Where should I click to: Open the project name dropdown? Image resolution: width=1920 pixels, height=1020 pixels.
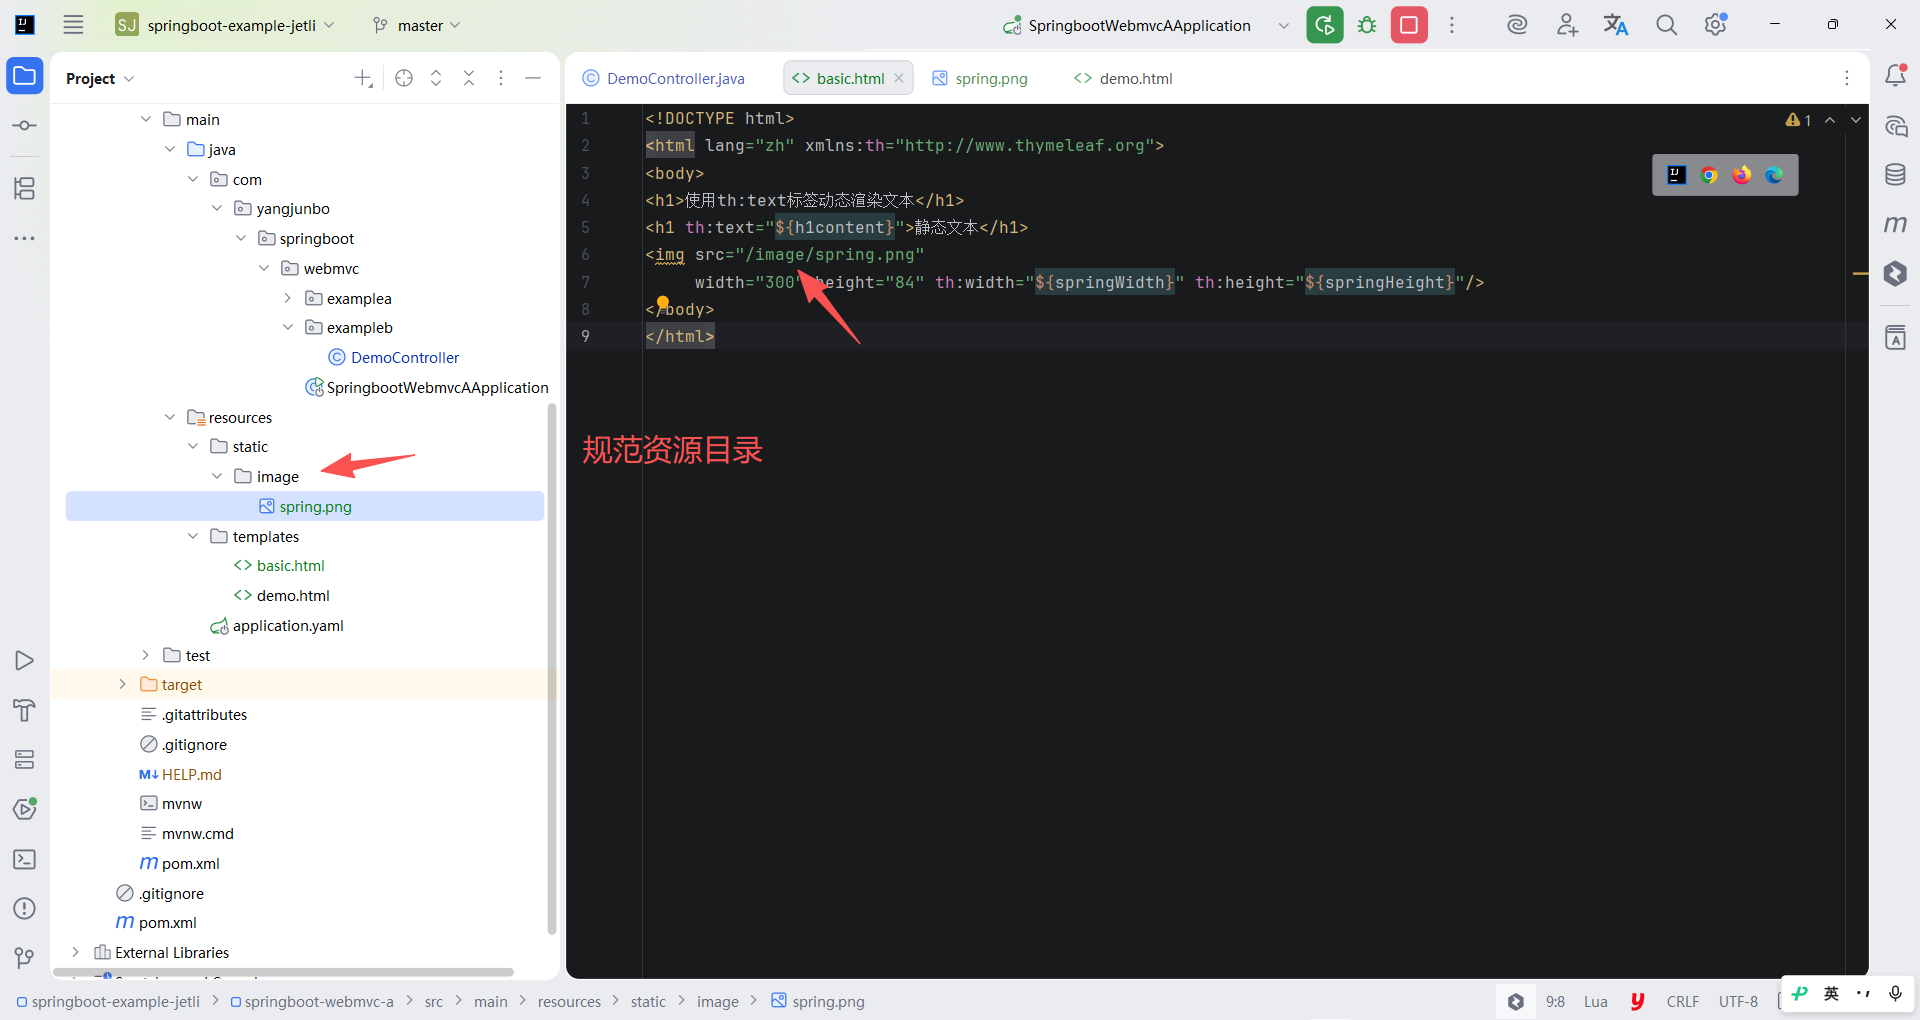coord(225,25)
